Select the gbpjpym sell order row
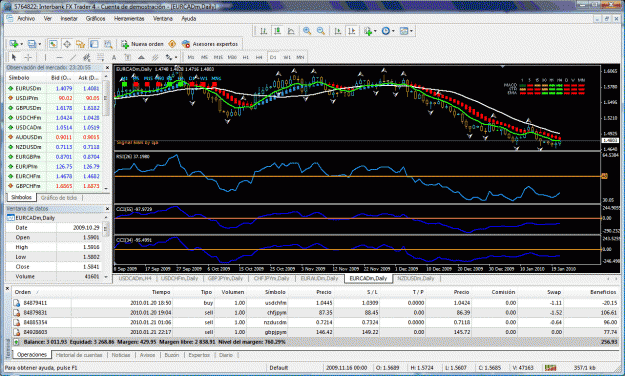 tap(315, 332)
